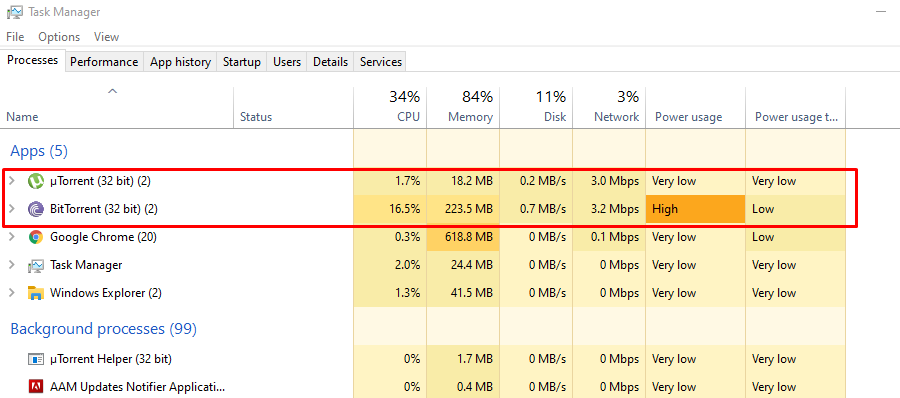Open the View menu
The image size is (900, 398).
[x=106, y=37]
